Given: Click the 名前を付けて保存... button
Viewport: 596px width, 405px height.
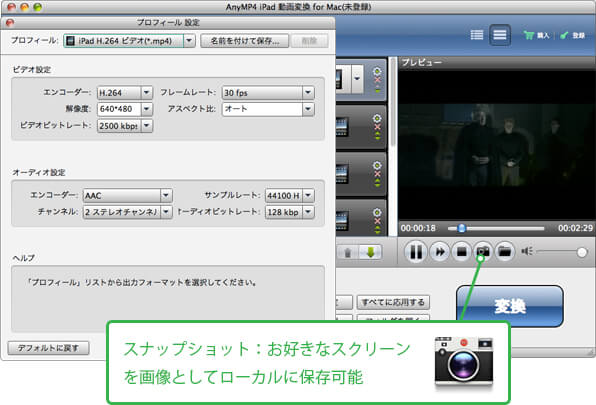Looking at the screenshot, I should click(x=244, y=41).
